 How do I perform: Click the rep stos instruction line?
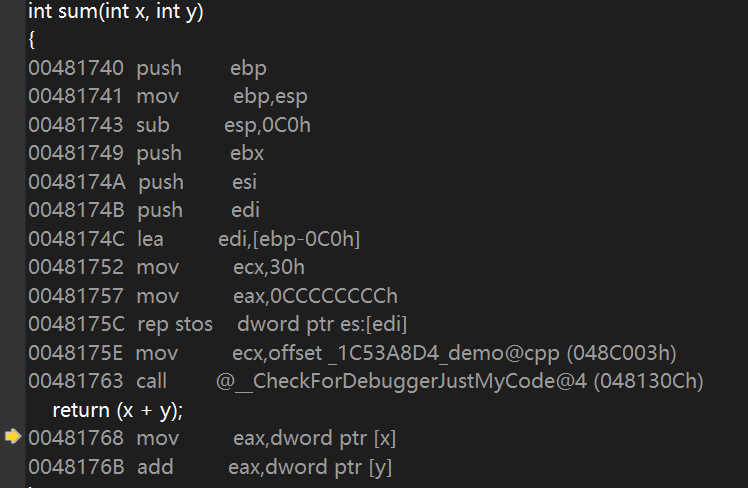tap(218, 324)
